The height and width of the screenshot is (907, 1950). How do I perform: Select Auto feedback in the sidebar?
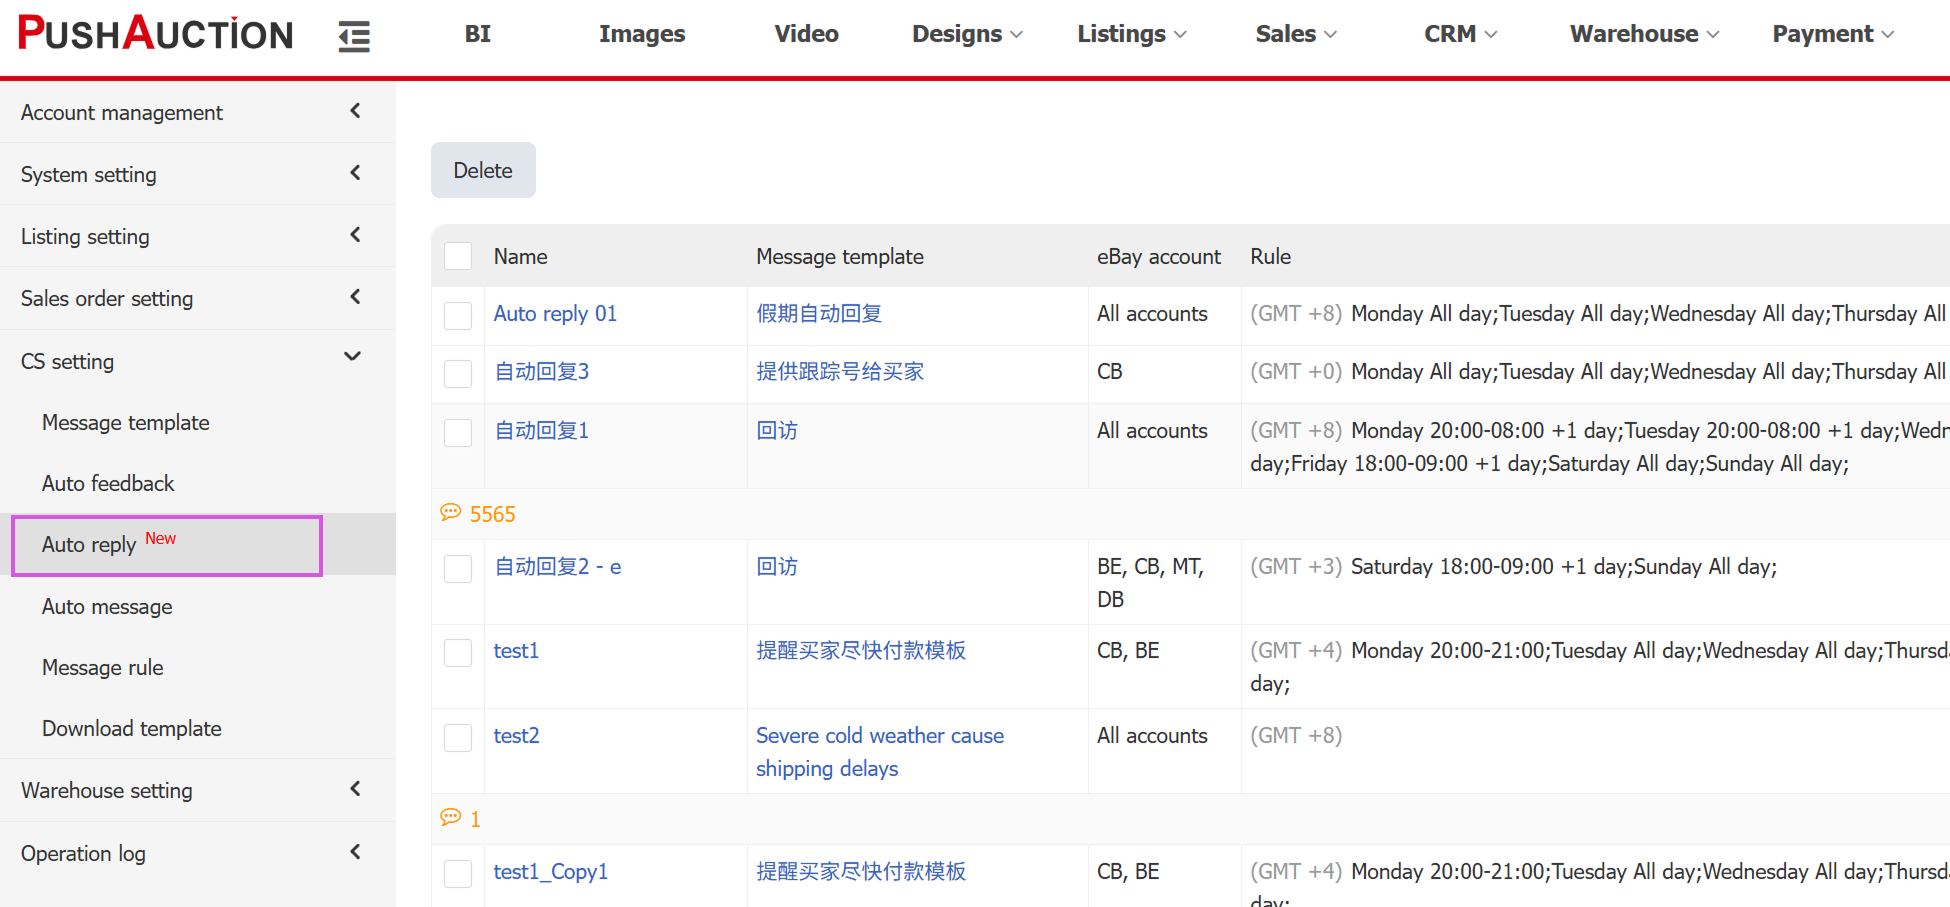[x=108, y=483]
